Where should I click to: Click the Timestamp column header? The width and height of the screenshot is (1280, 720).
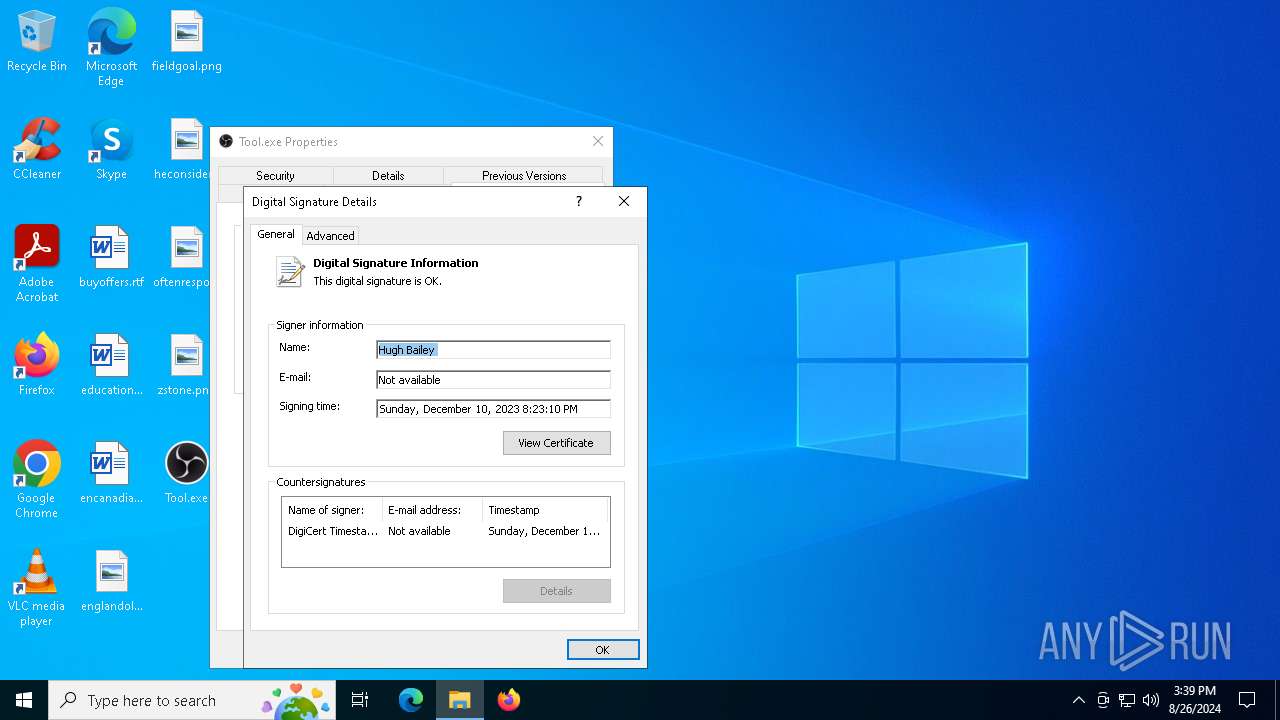point(546,510)
